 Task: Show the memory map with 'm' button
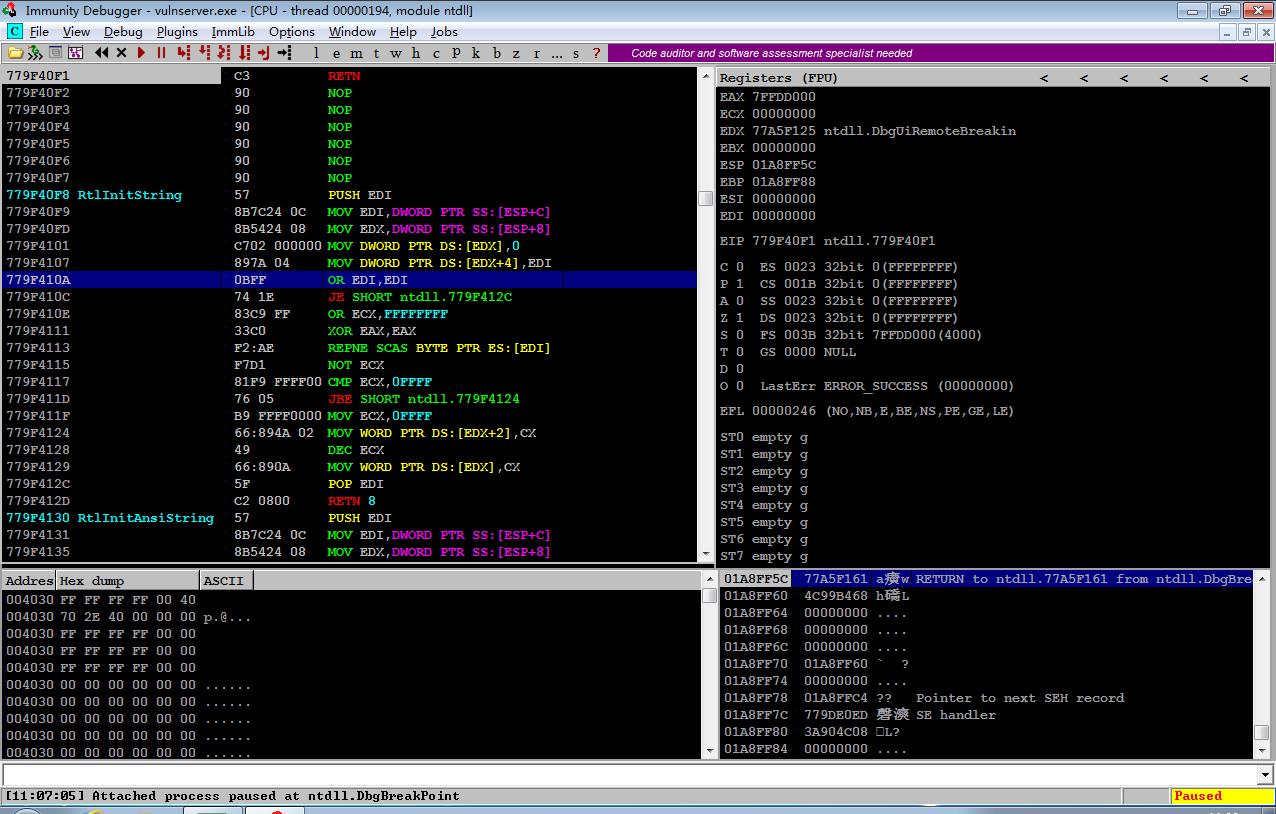356,53
